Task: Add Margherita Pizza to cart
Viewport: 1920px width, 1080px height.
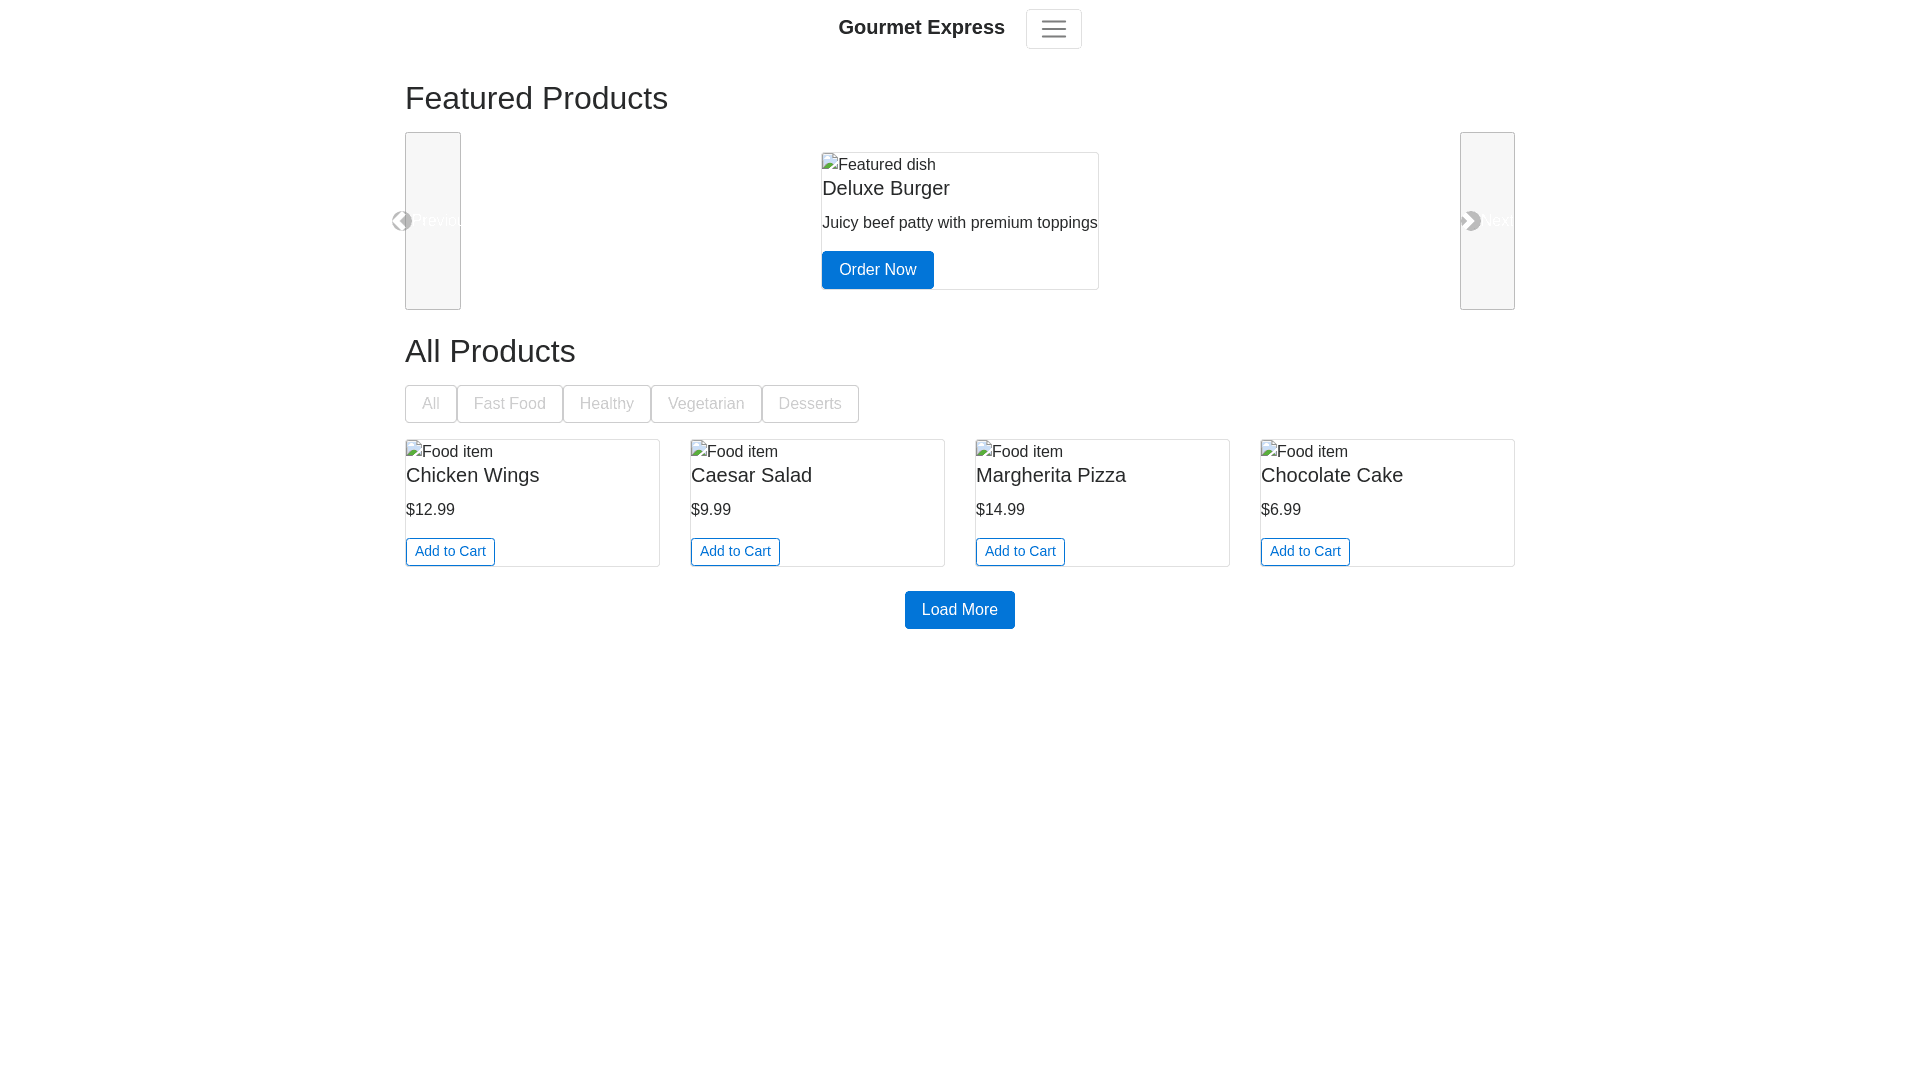Action: click(1020, 552)
